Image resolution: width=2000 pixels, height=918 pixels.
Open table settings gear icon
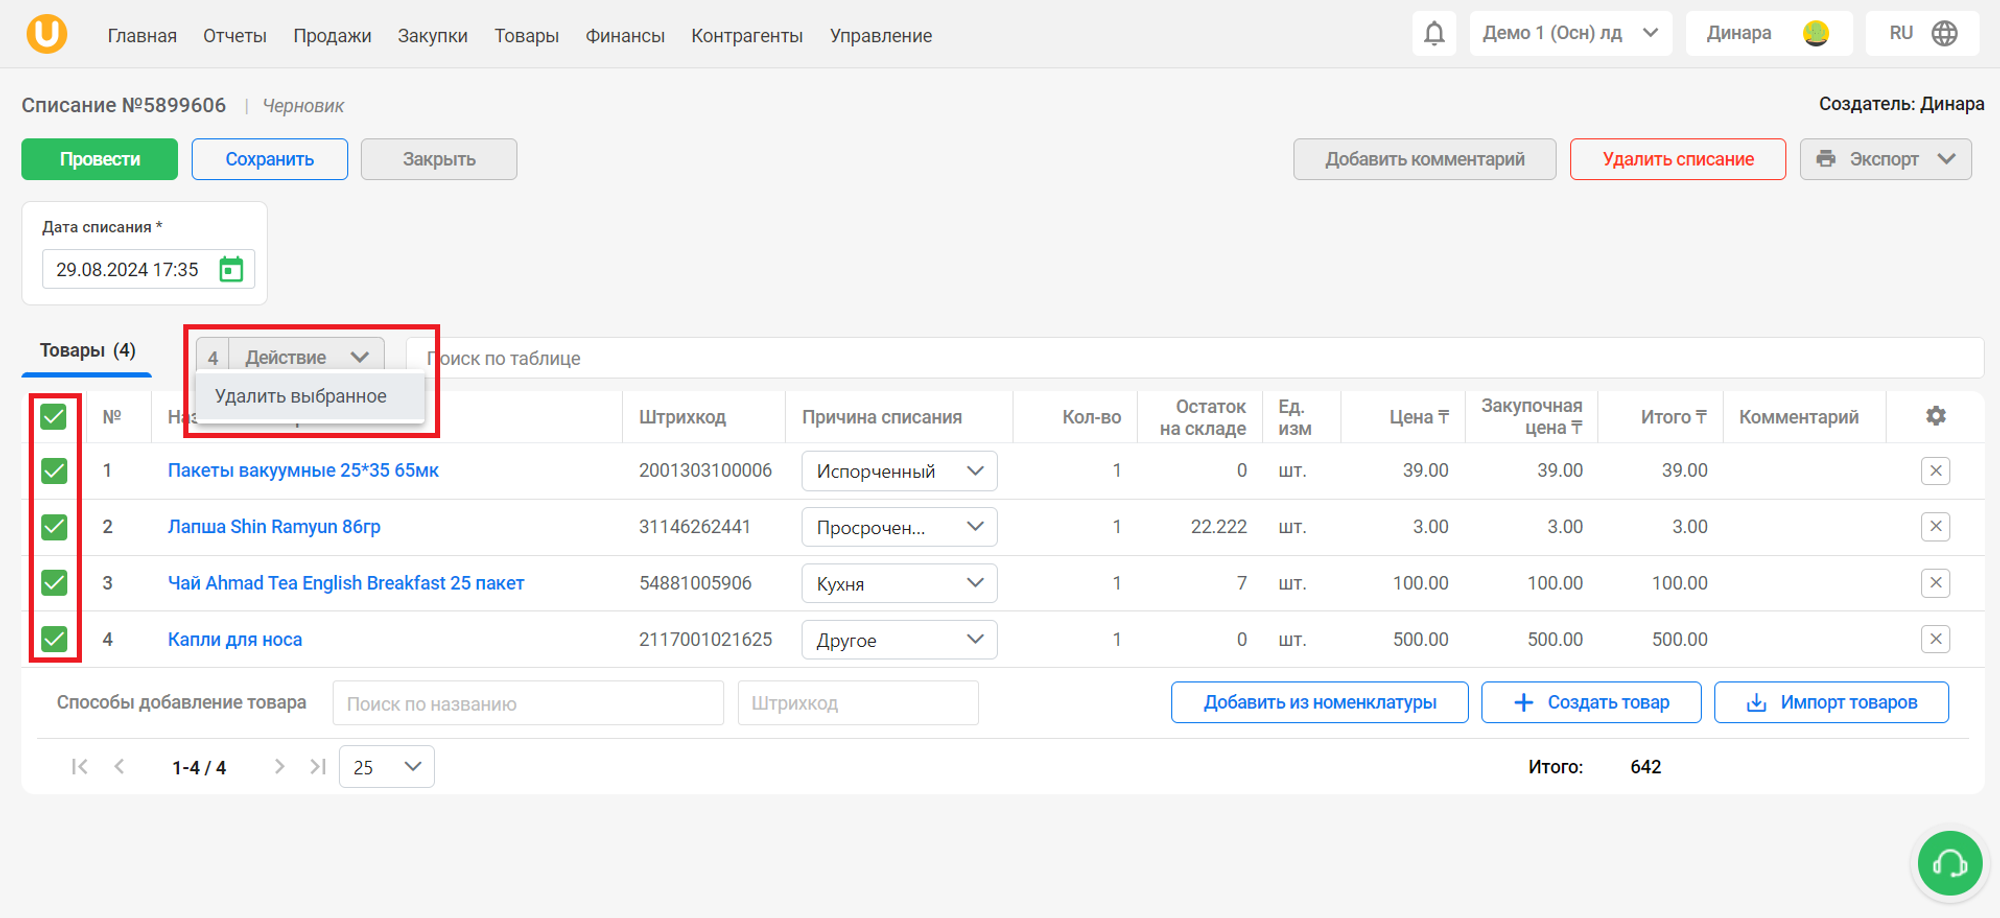coord(1936,416)
